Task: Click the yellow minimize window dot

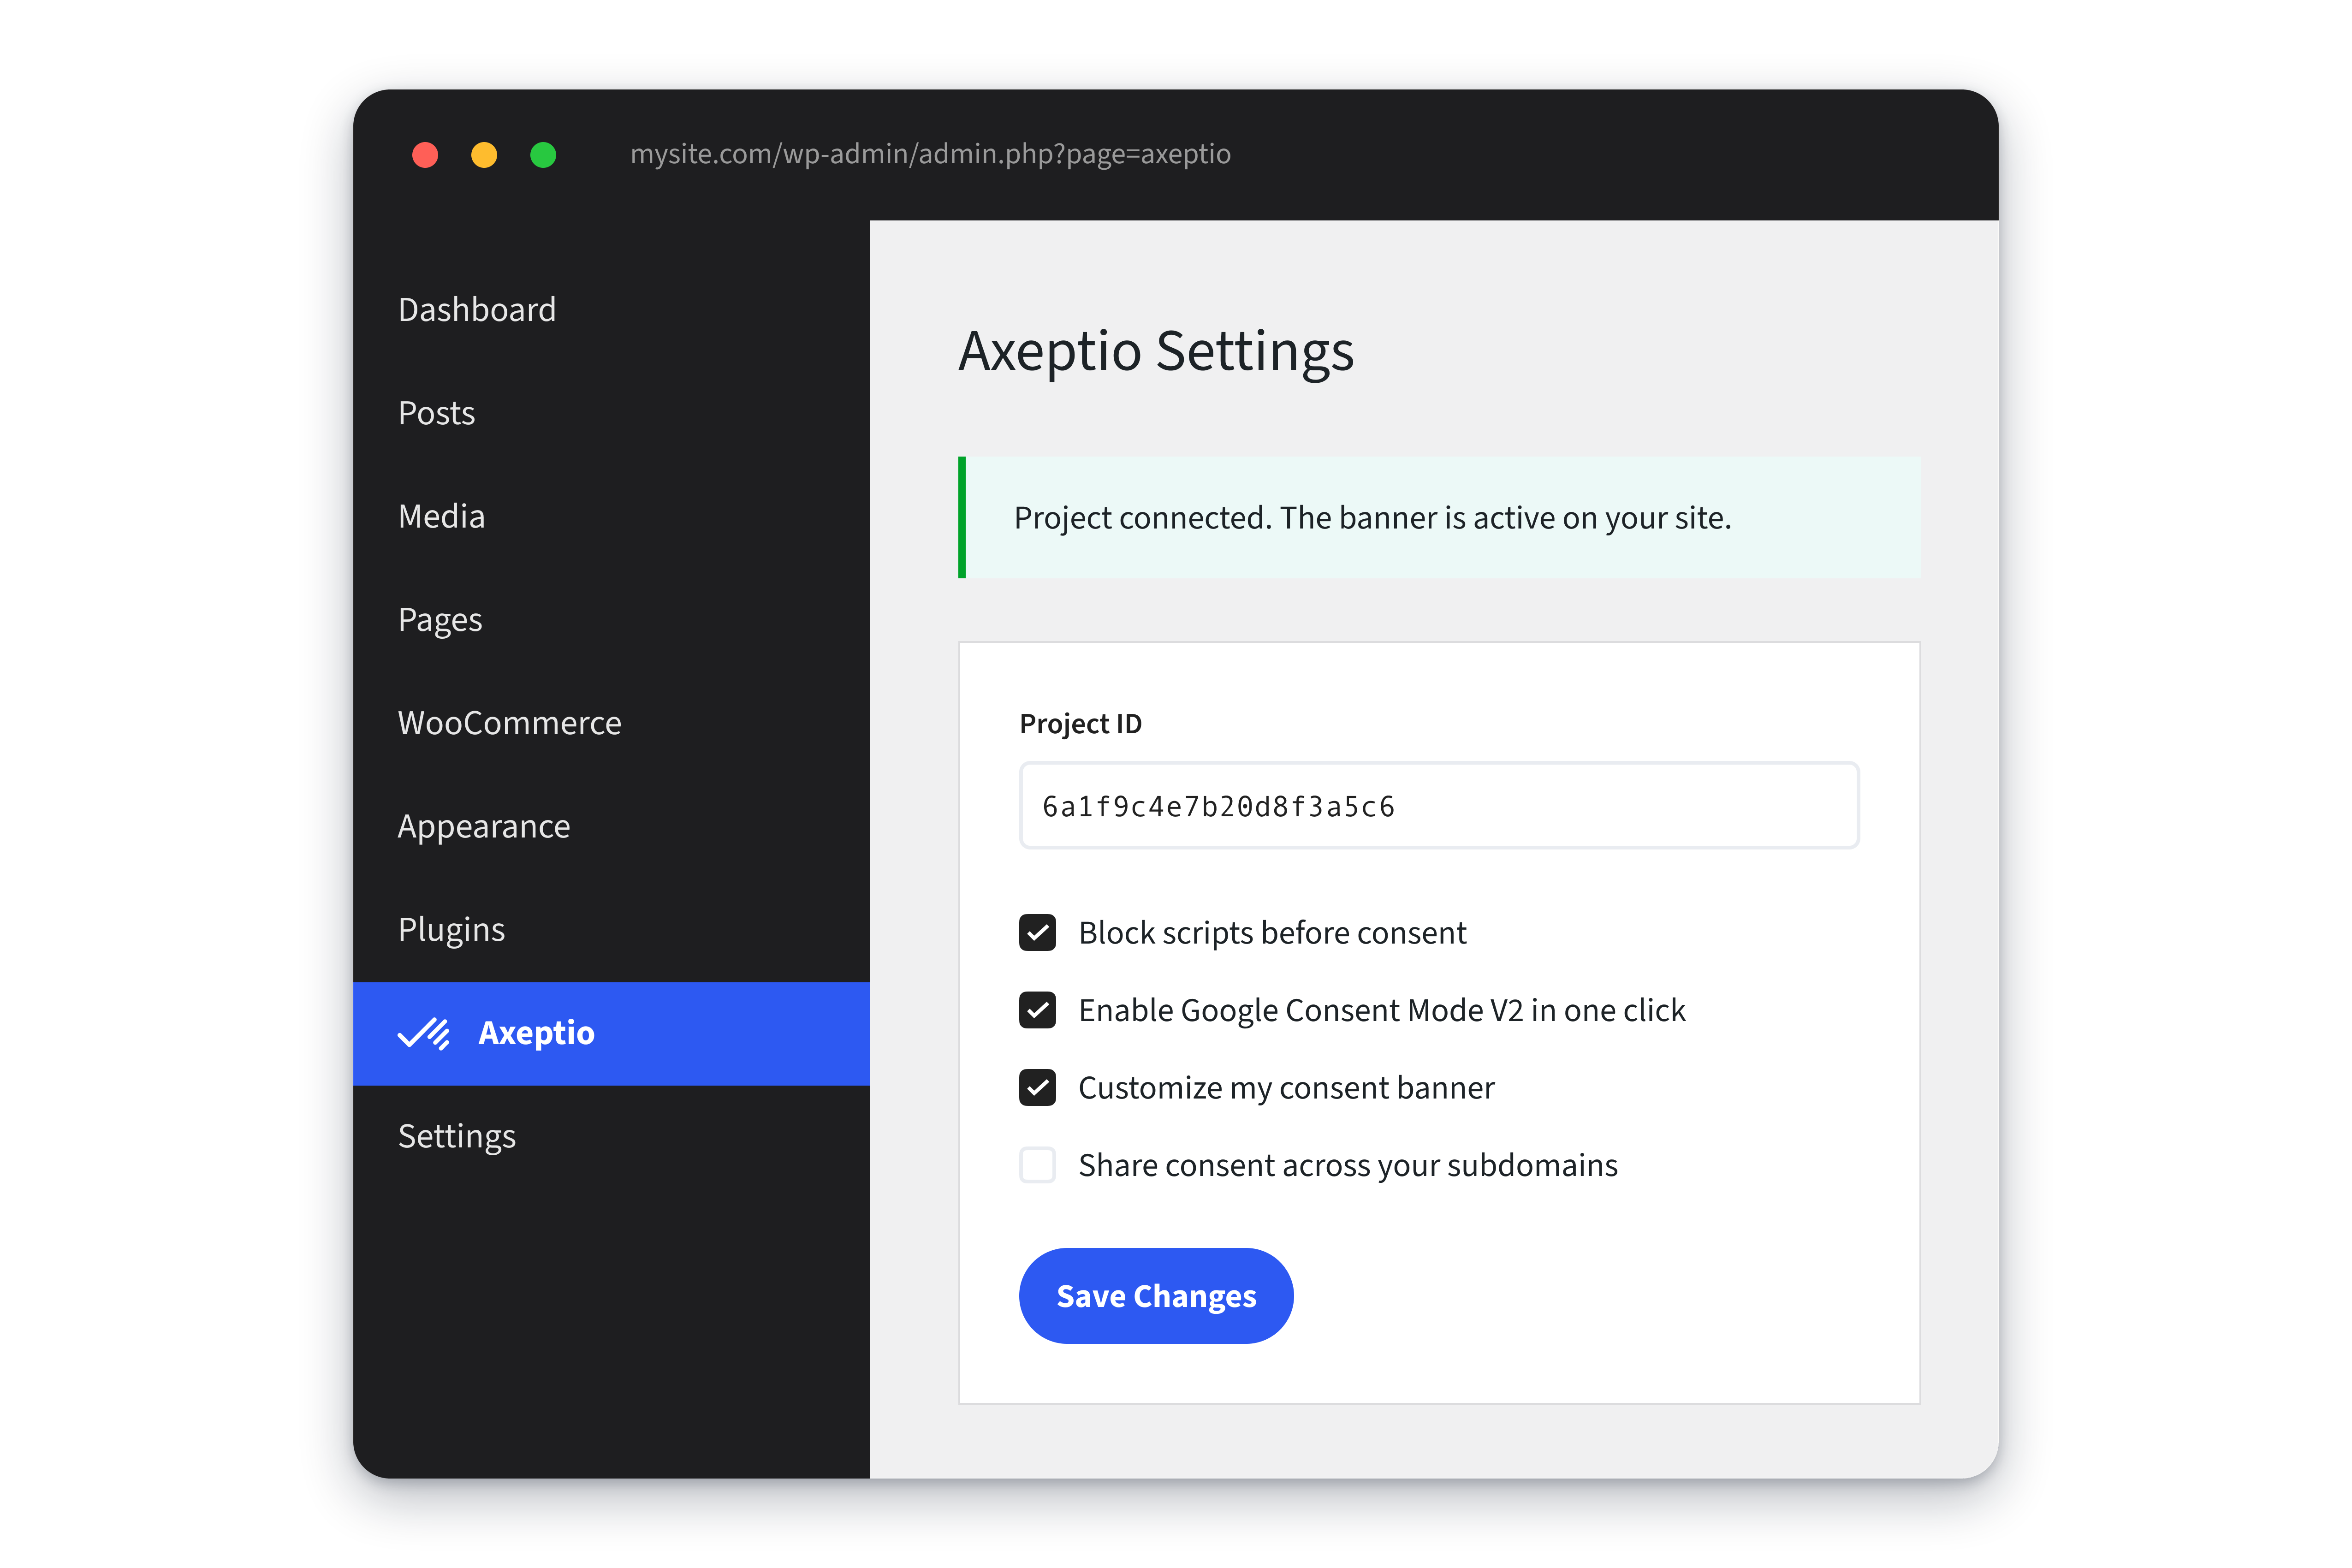Action: coord(484,155)
